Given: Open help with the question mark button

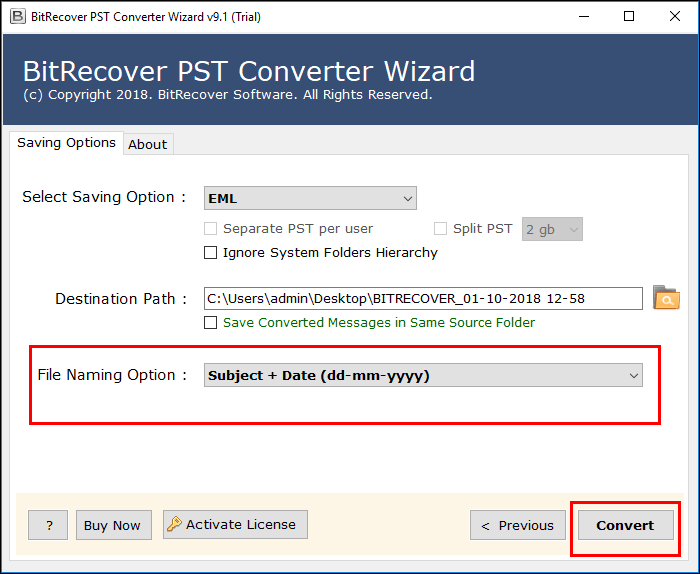Looking at the screenshot, I should [48, 525].
